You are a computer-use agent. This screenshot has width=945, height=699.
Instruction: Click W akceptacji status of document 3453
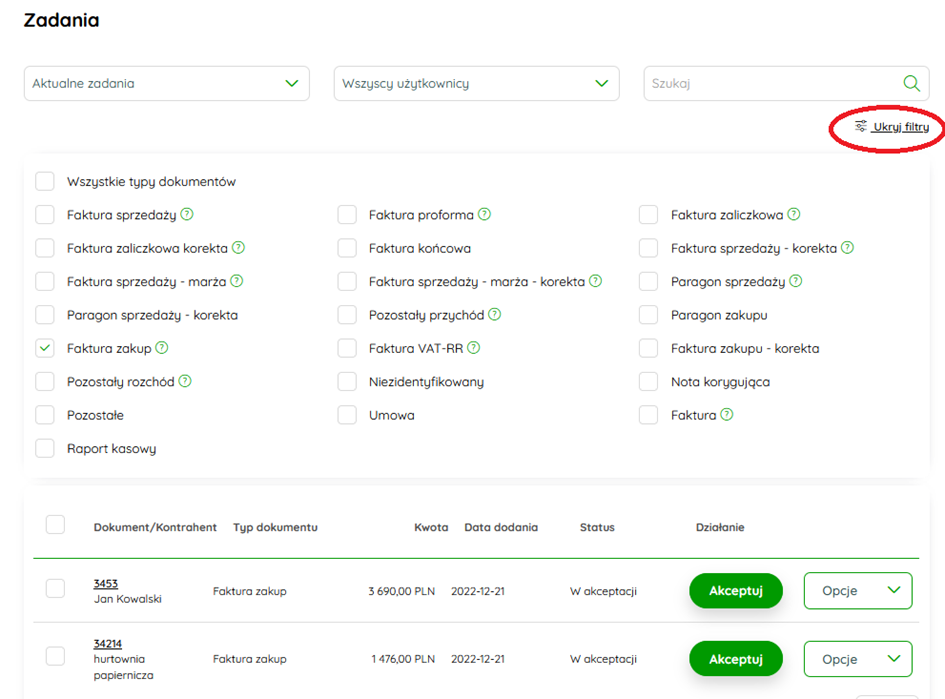[x=603, y=591]
